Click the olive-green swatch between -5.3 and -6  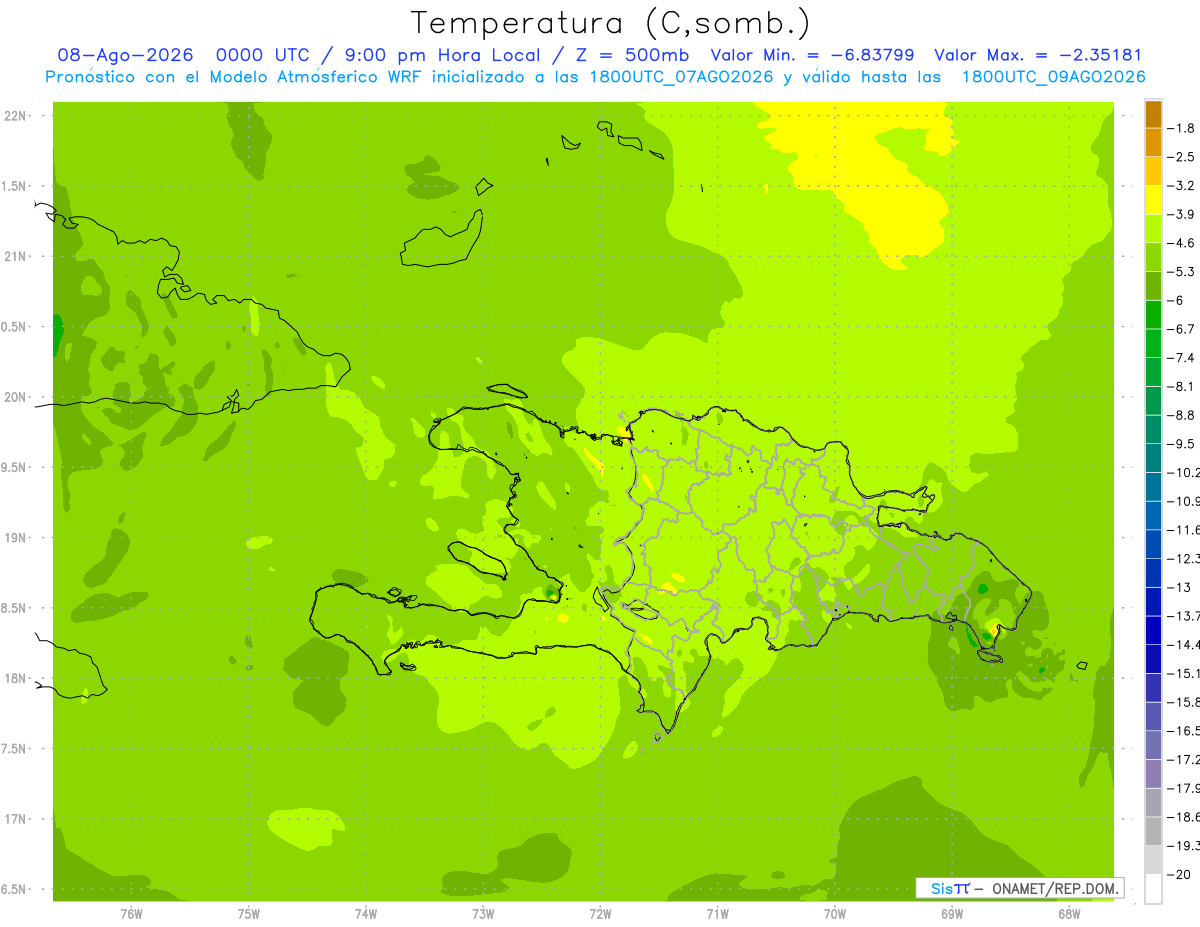coord(1153,286)
